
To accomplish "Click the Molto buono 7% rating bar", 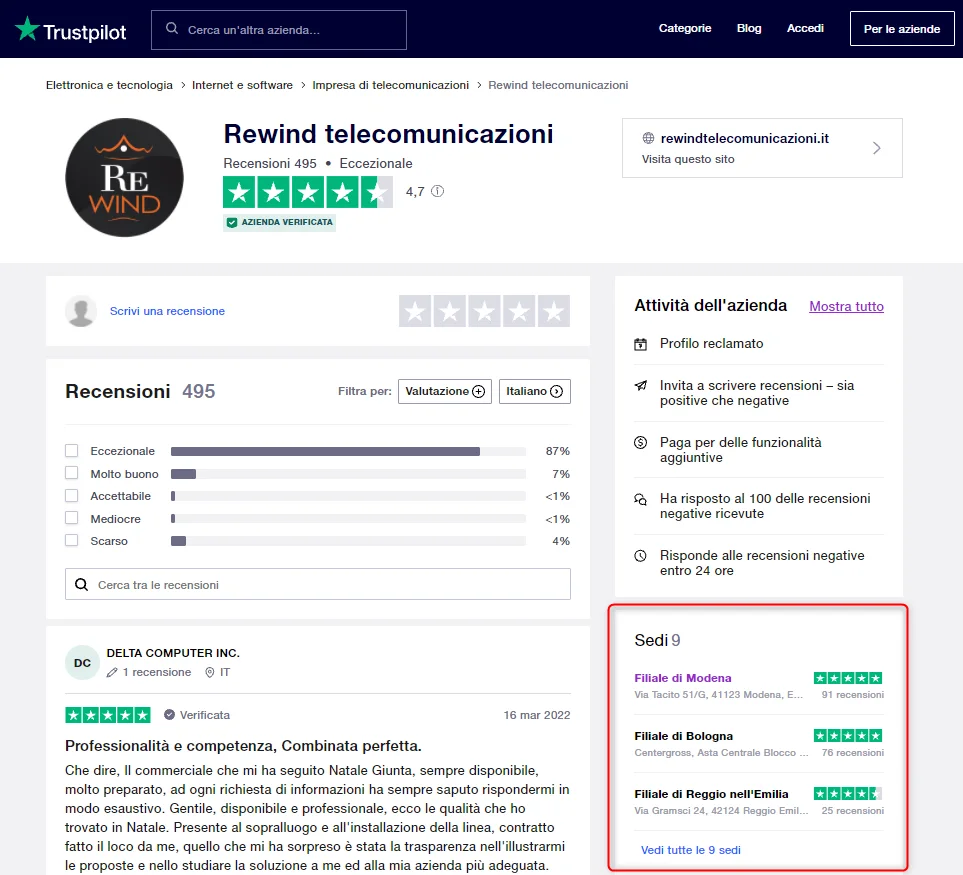I will [348, 474].
